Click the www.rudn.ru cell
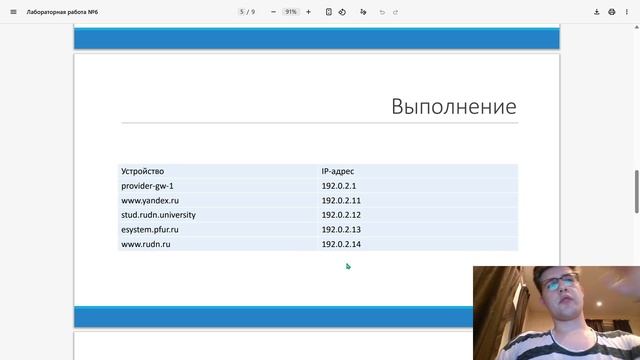 218,244
